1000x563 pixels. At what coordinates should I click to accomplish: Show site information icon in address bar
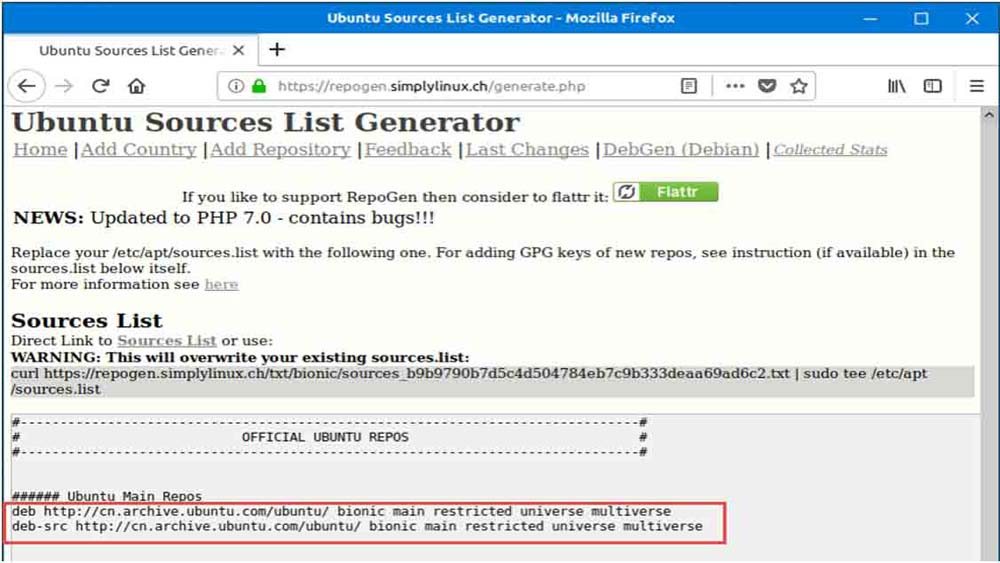pyautogui.click(x=235, y=86)
